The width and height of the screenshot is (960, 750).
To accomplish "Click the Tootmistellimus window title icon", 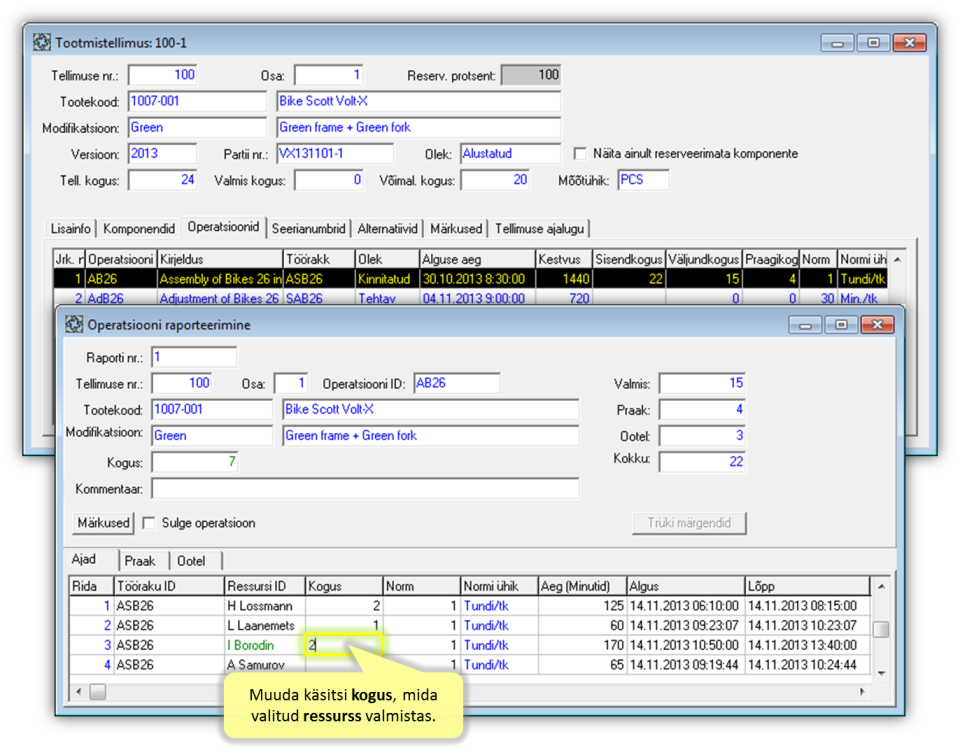I will coord(42,42).
